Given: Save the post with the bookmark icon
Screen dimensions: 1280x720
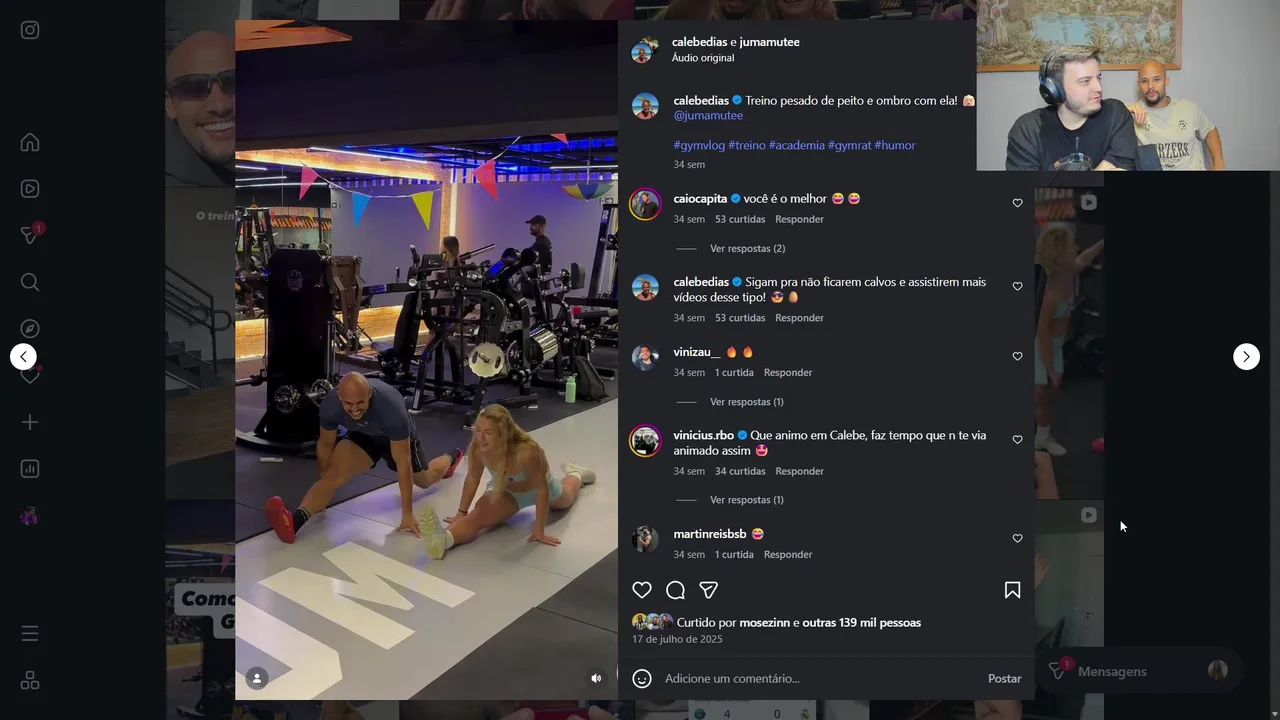Looking at the screenshot, I should 1012,590.
